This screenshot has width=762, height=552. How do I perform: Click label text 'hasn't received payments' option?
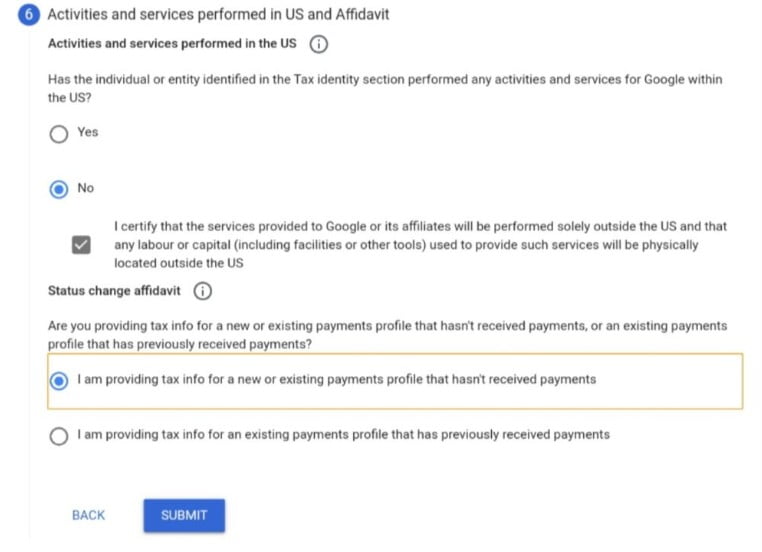pyautogui.click(x=337, y=379)
